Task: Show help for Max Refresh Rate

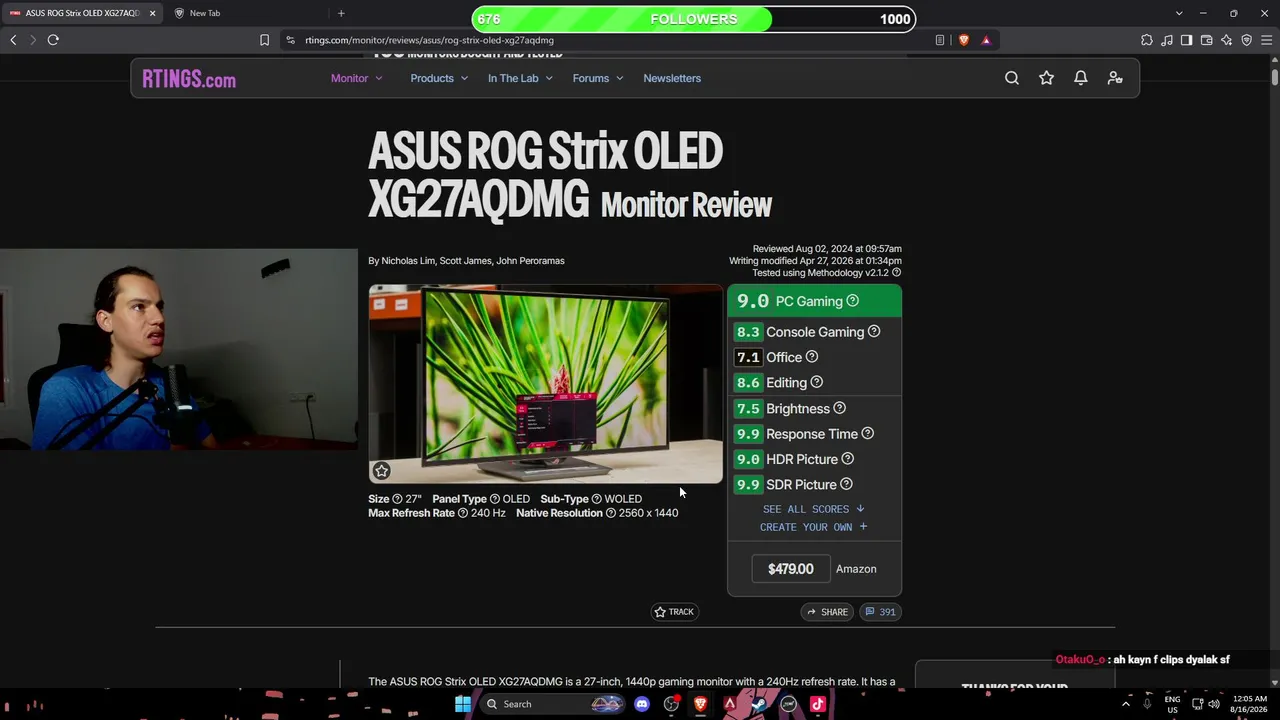Action: tap(463, 513)
